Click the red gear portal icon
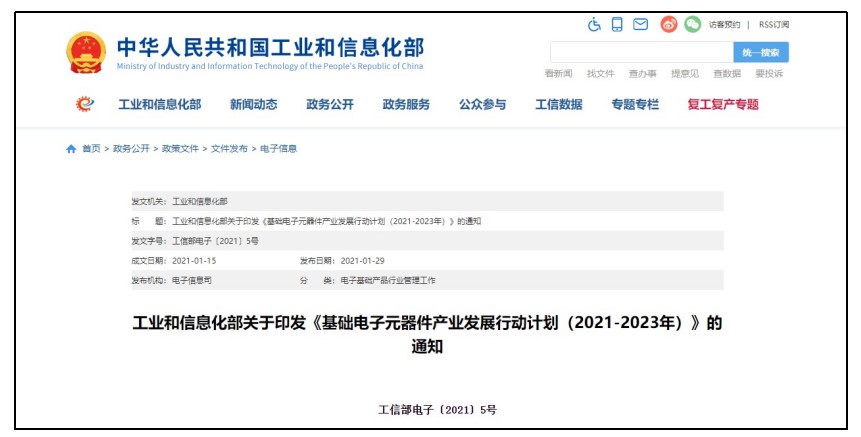This screenshot has height=437, width=861. pos(85,104)
